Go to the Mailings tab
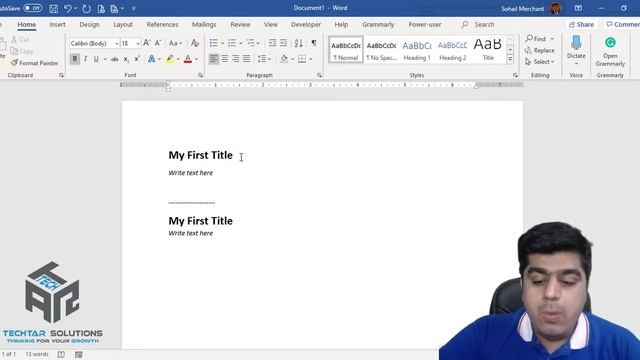Image resolution: width=640 pixels, height=360 pixels. click(204, 24)
